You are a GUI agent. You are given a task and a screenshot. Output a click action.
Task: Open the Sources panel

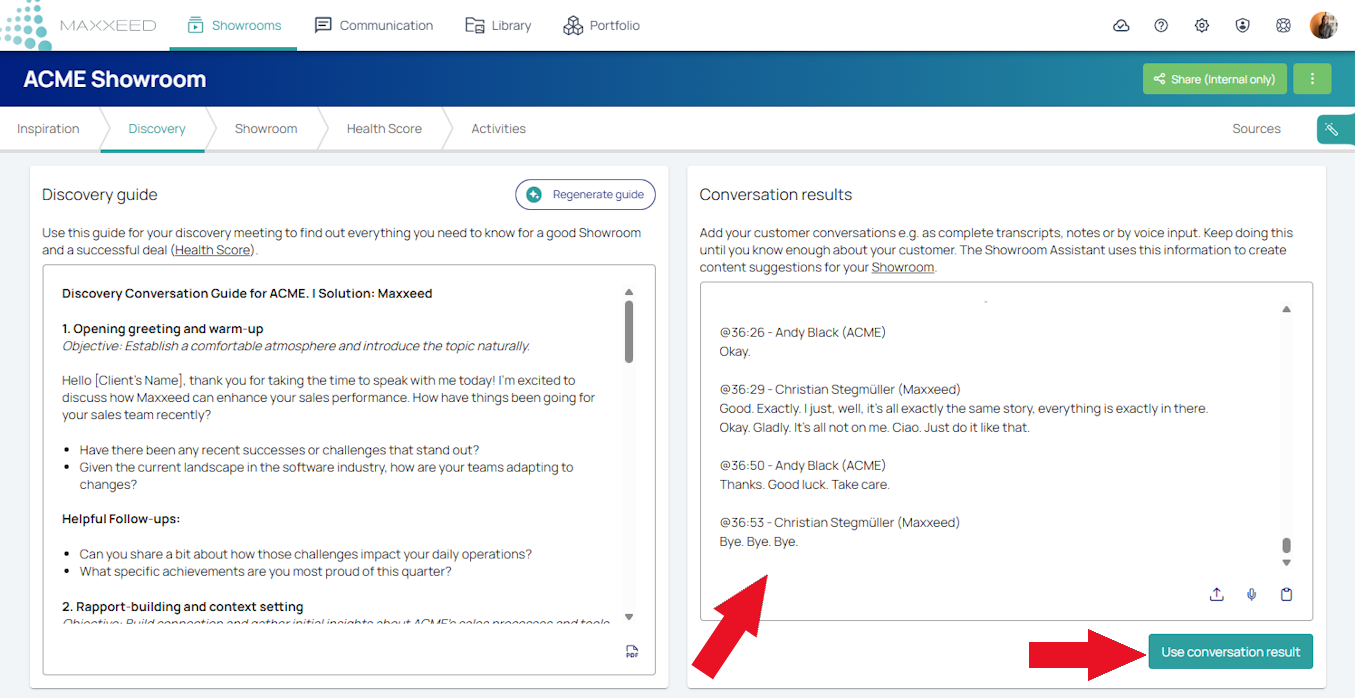click(1256, 129)
